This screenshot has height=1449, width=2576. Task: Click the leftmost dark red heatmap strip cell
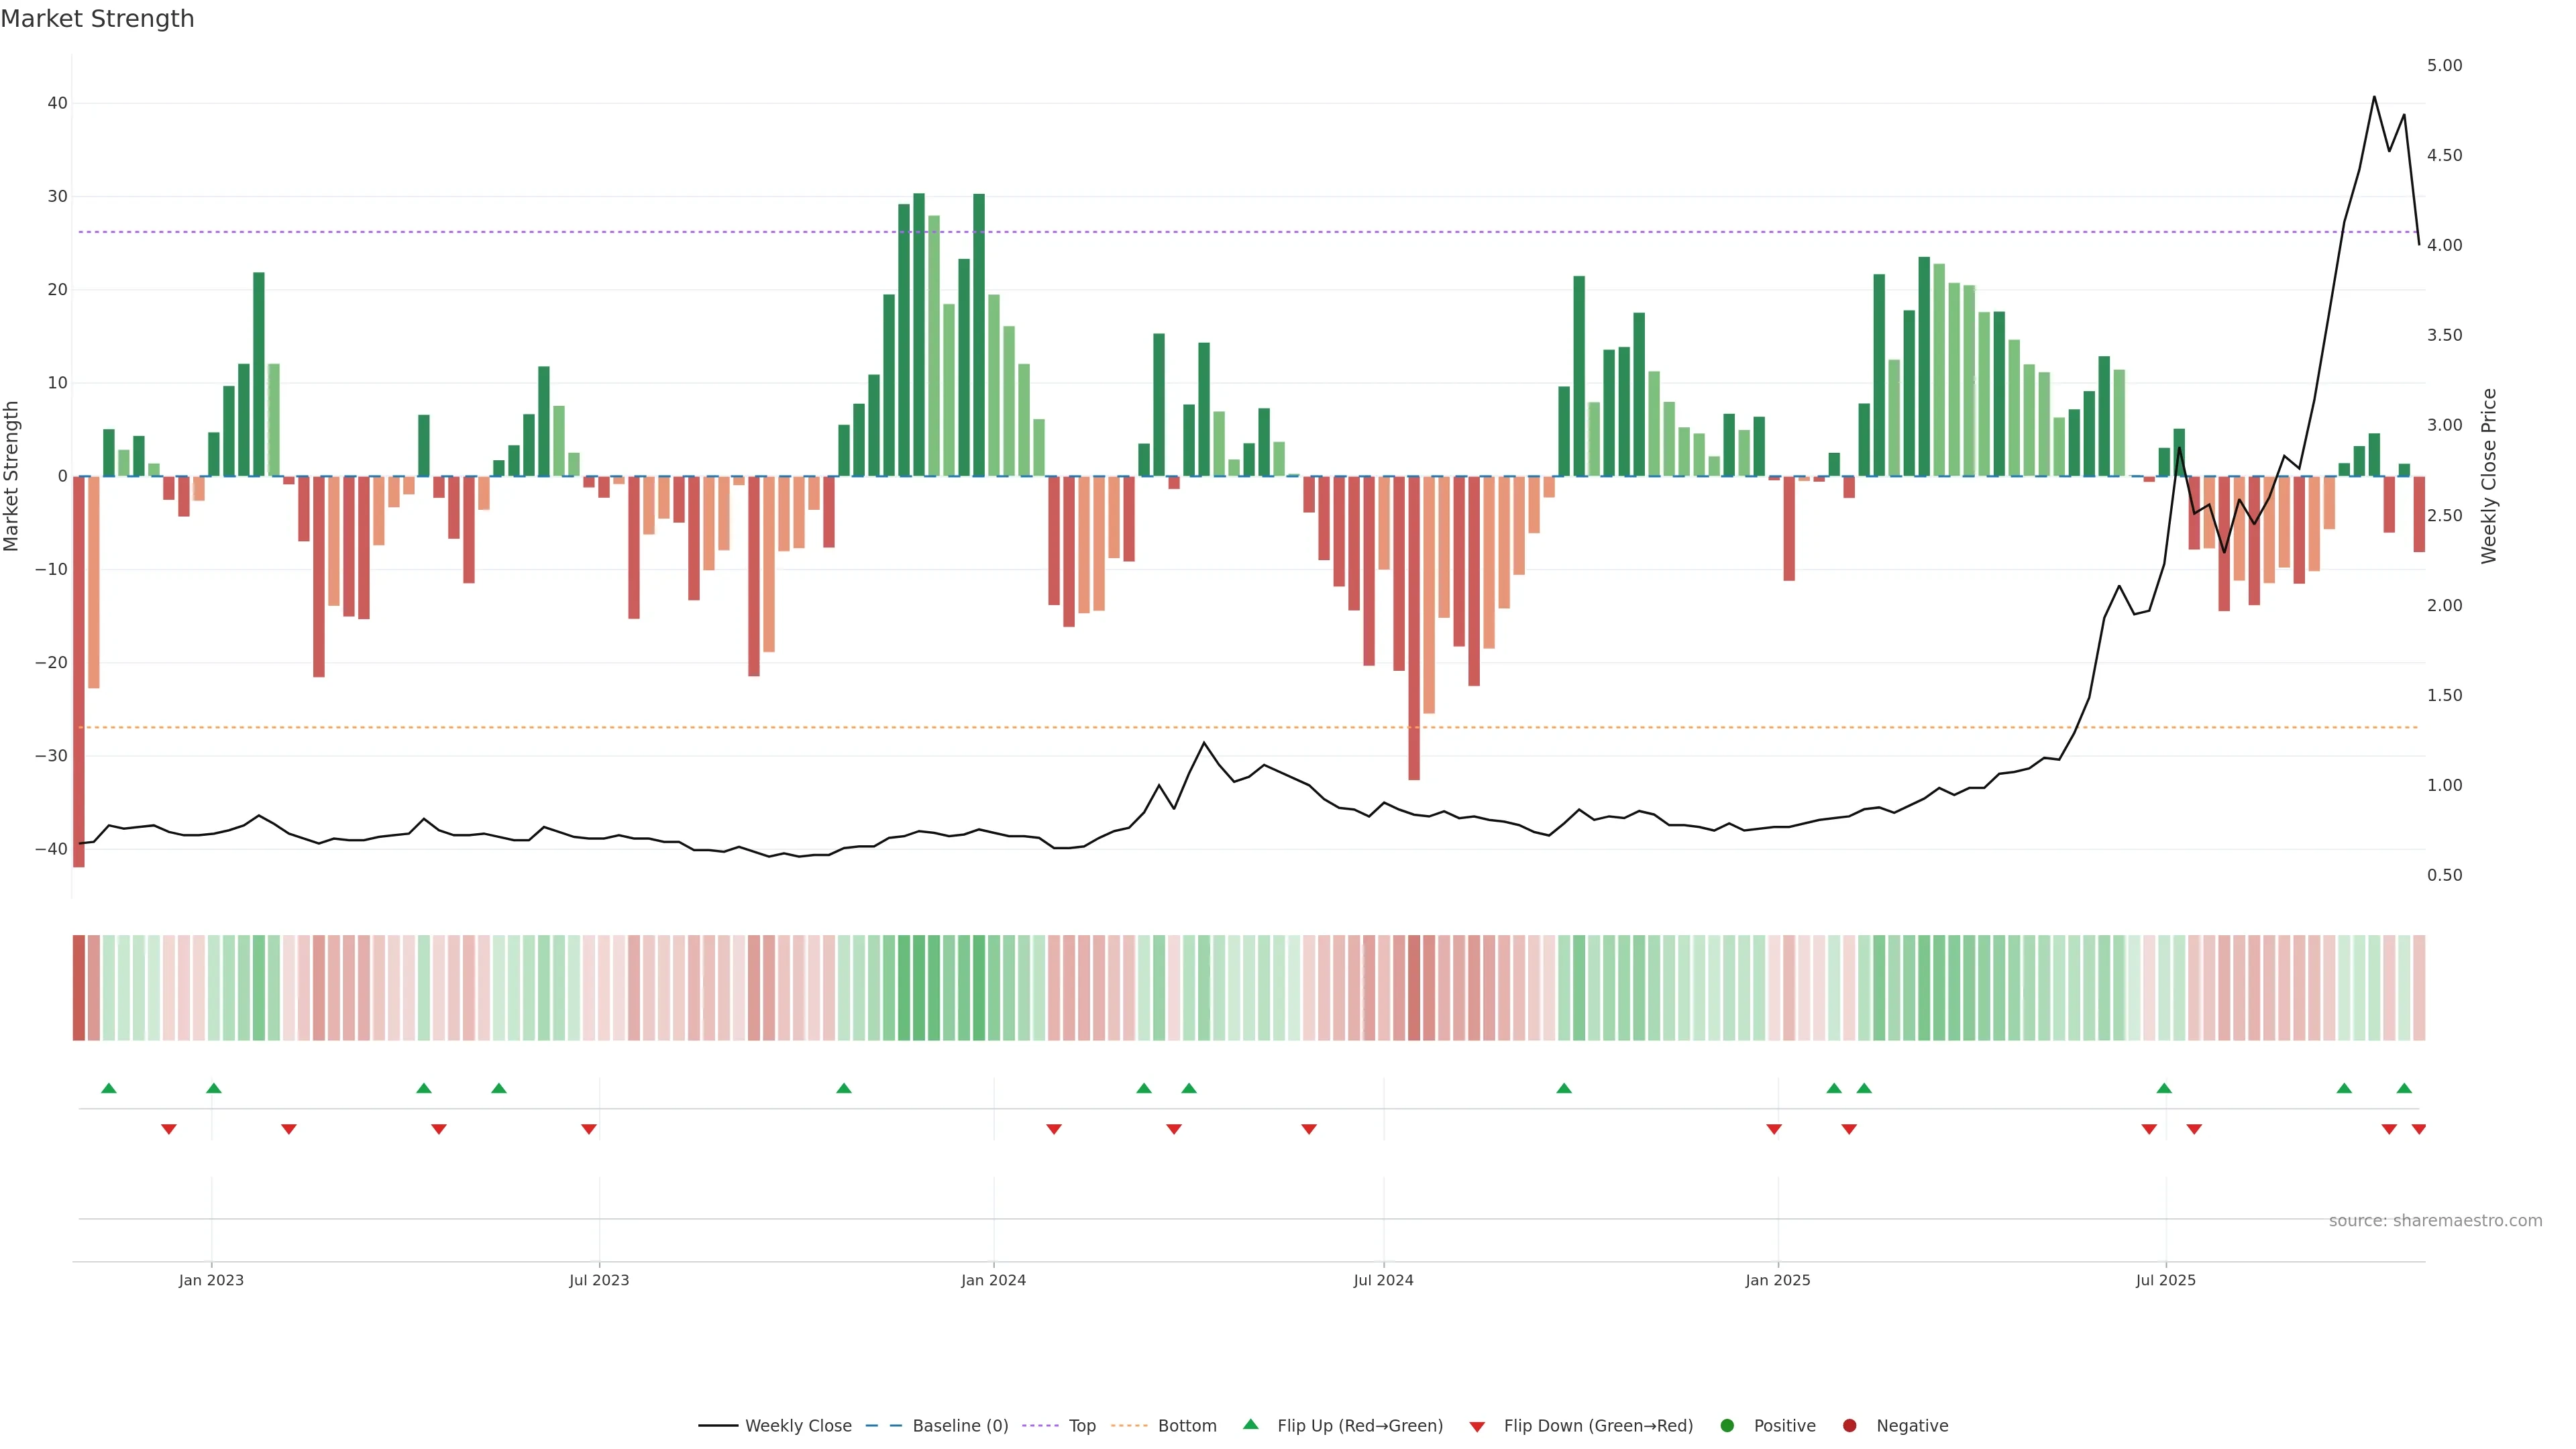click(79, 988)
